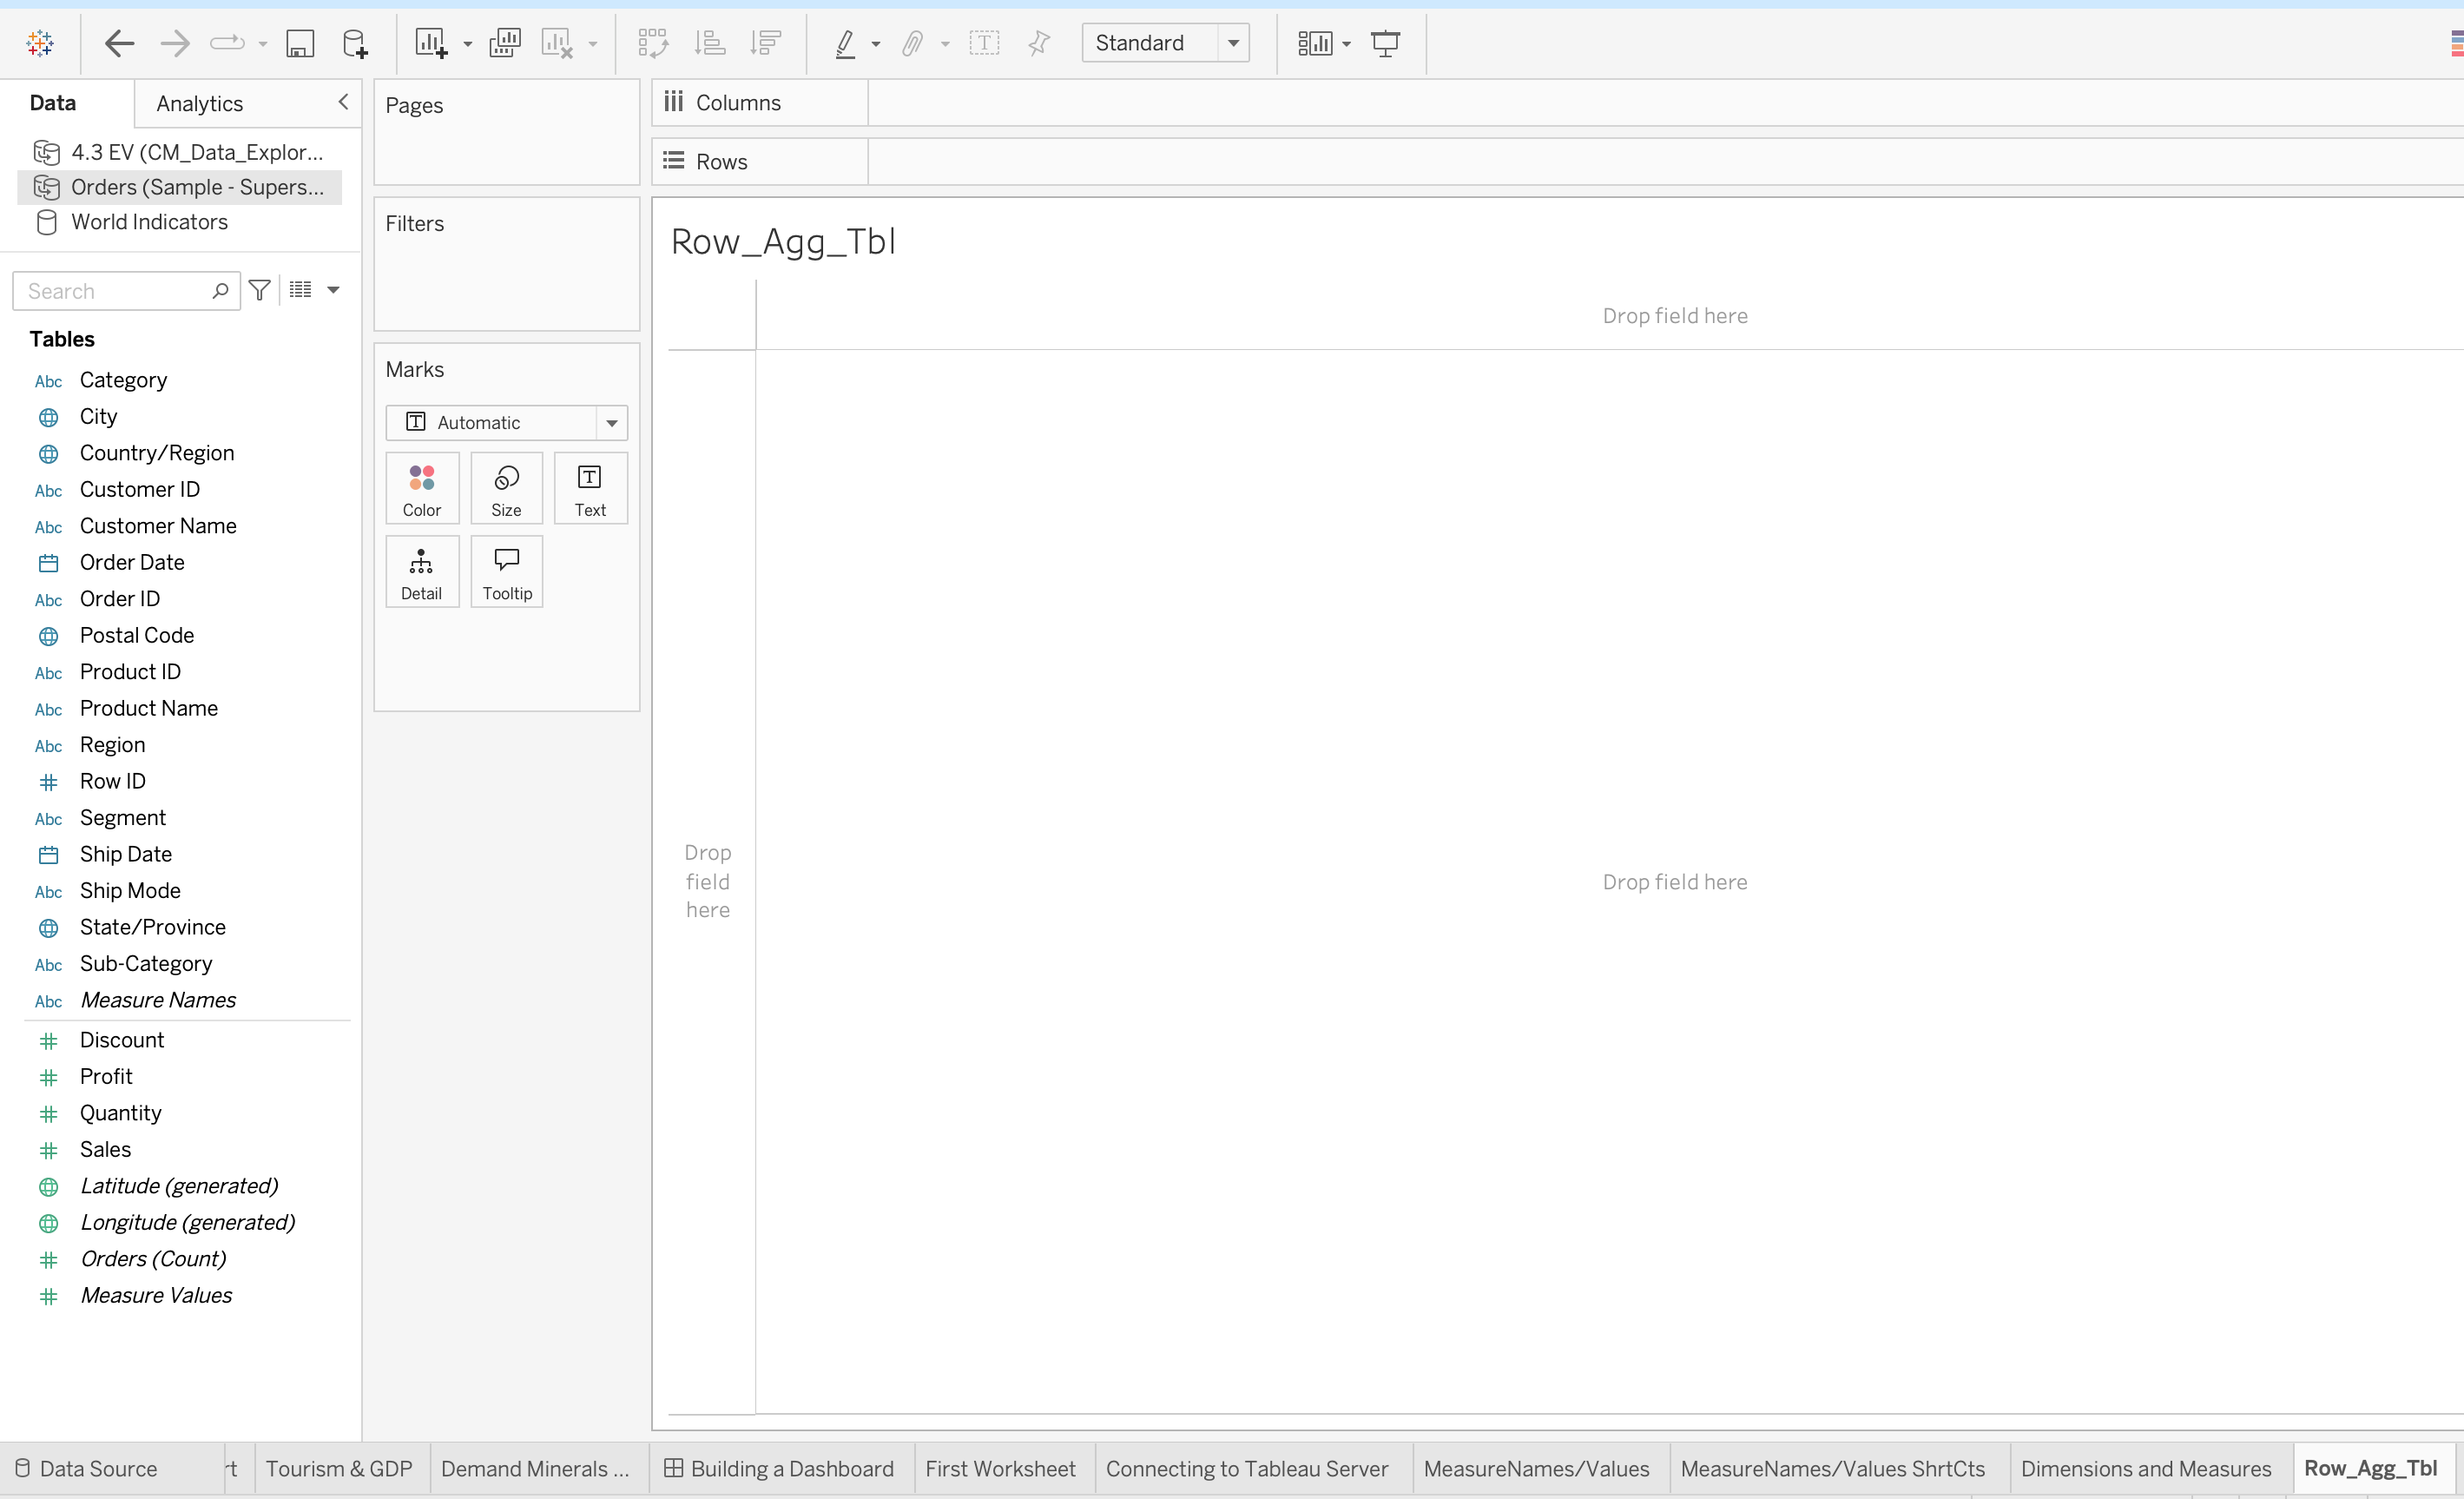The image size is (2464, 1499).
Task: Click the Text marks card button
Action: point(590,489)
